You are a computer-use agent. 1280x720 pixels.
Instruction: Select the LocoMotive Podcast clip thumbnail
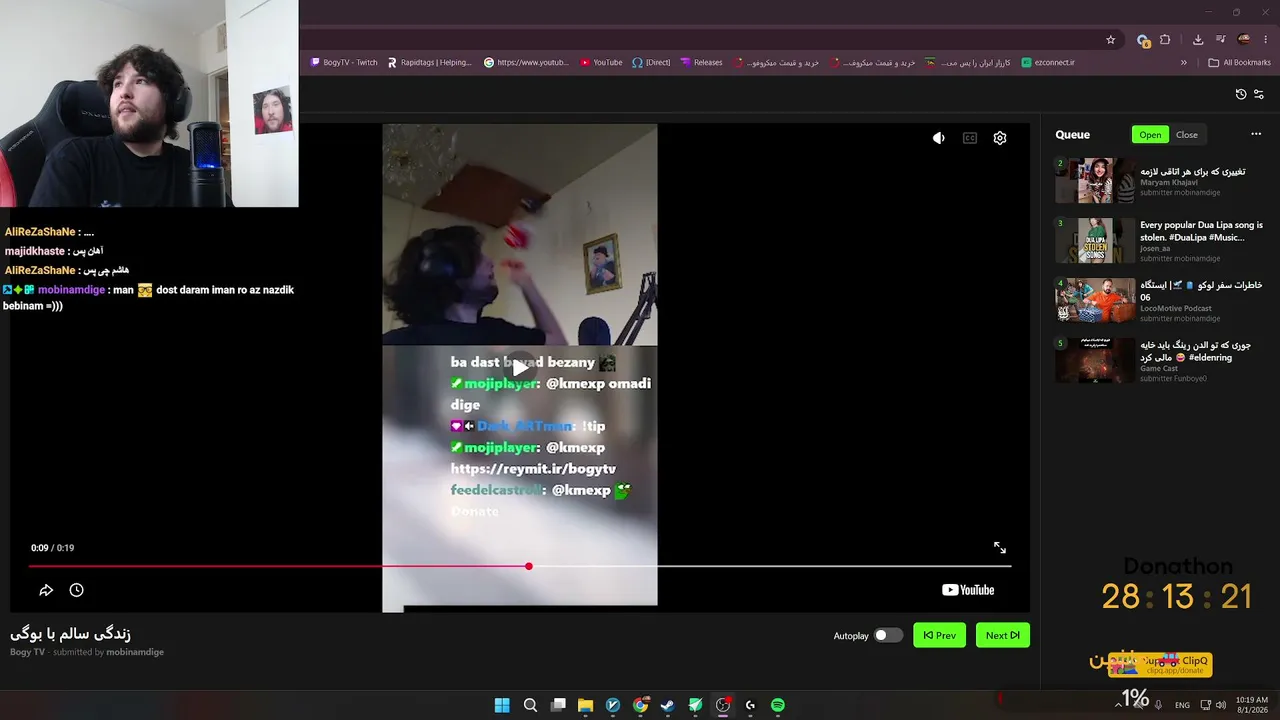[1095, 301]
